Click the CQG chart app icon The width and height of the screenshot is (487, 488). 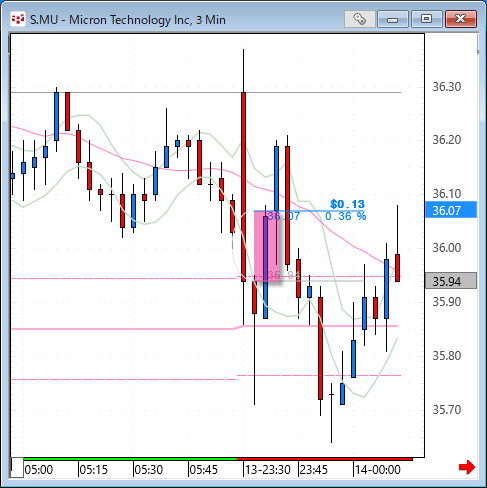(18, 20)
